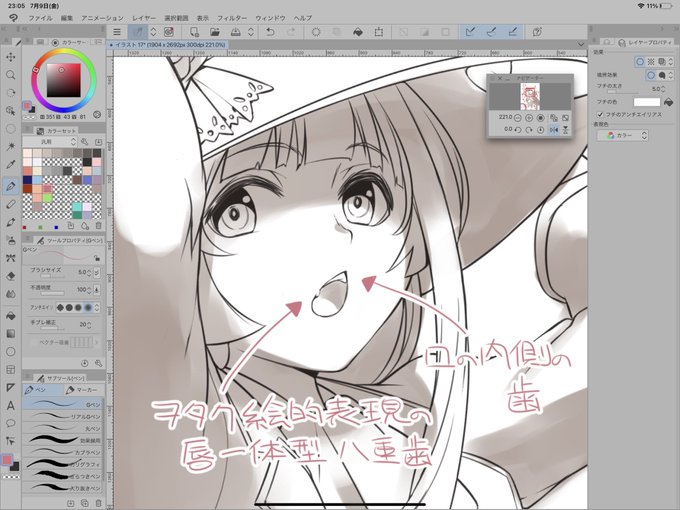Screen dimensions: 680x510
Task: Click the Redo arrow in the command bar
Action: click(x=291, y=32)
